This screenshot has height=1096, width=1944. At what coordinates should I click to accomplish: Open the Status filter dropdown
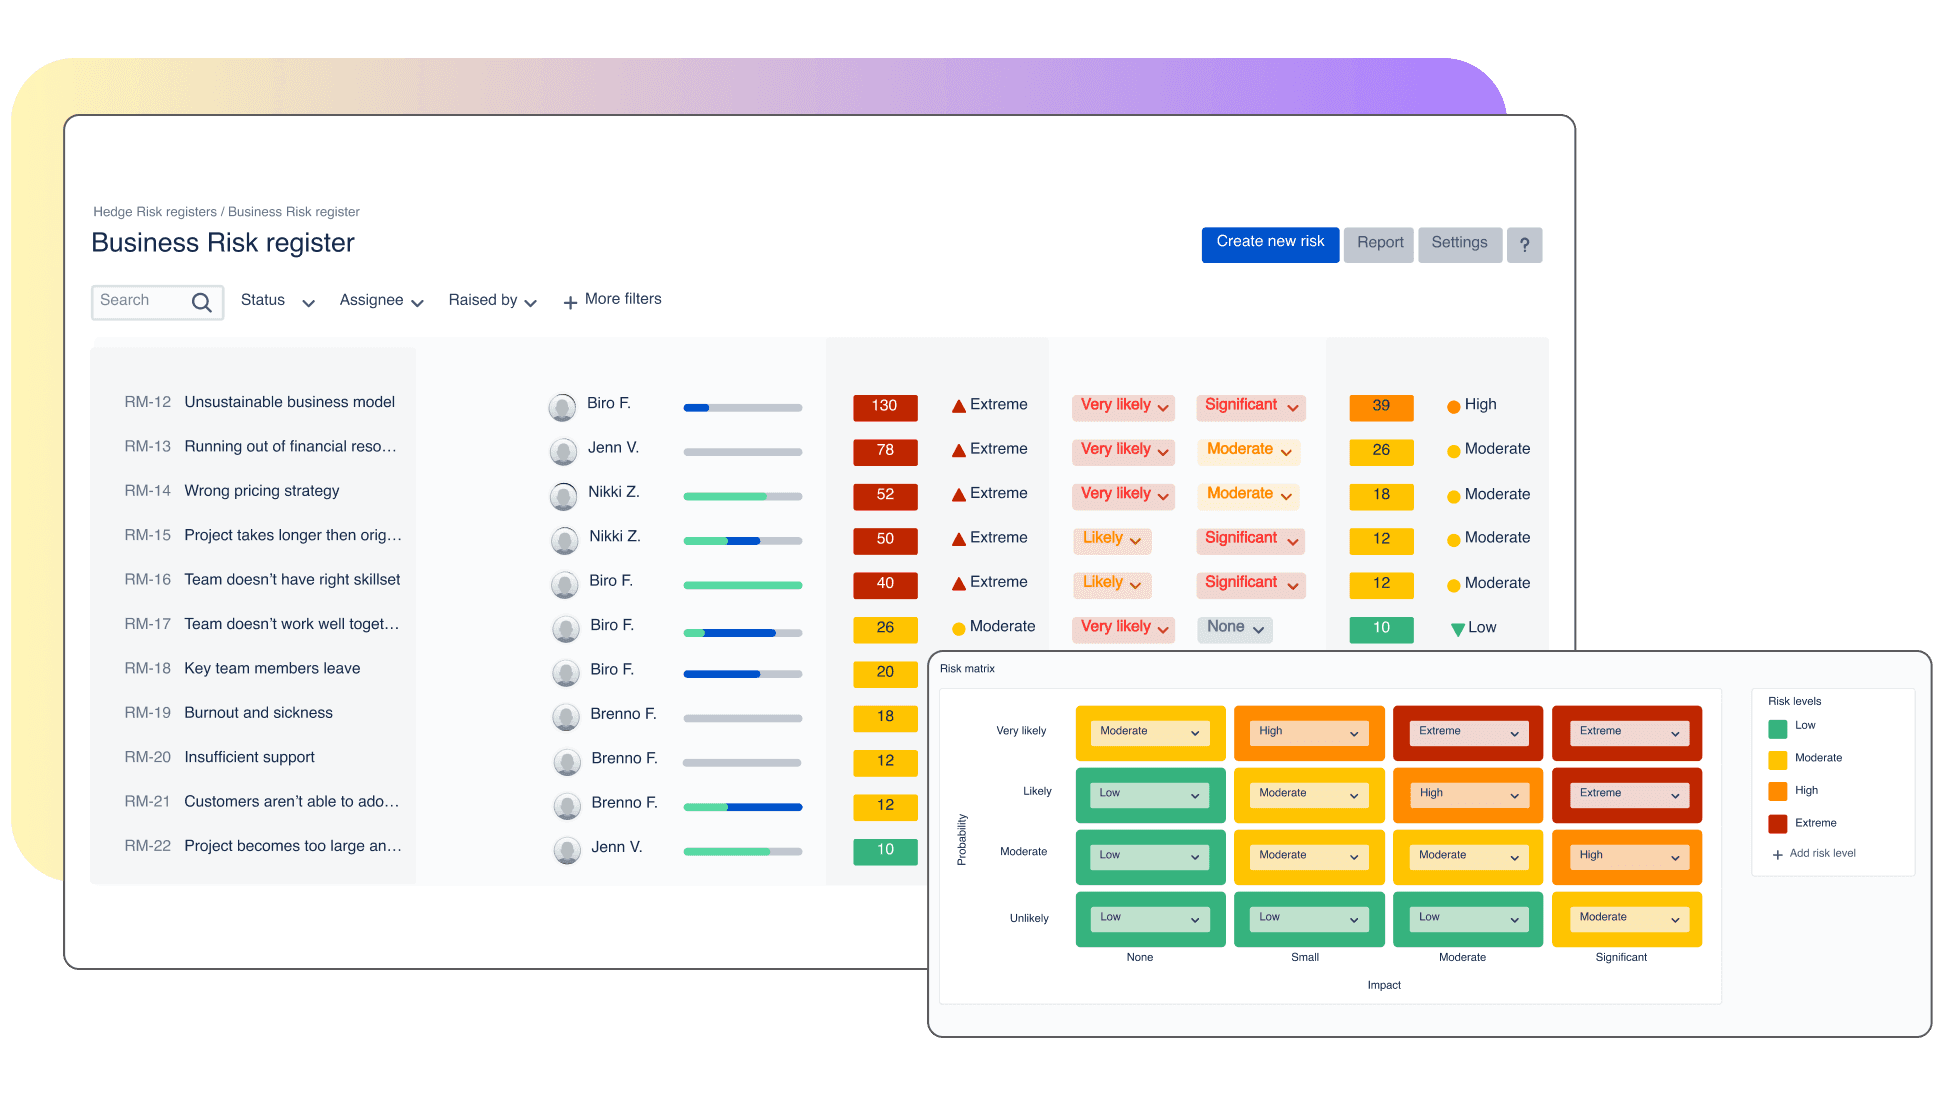pyautogui.click(x=277, y=301)
